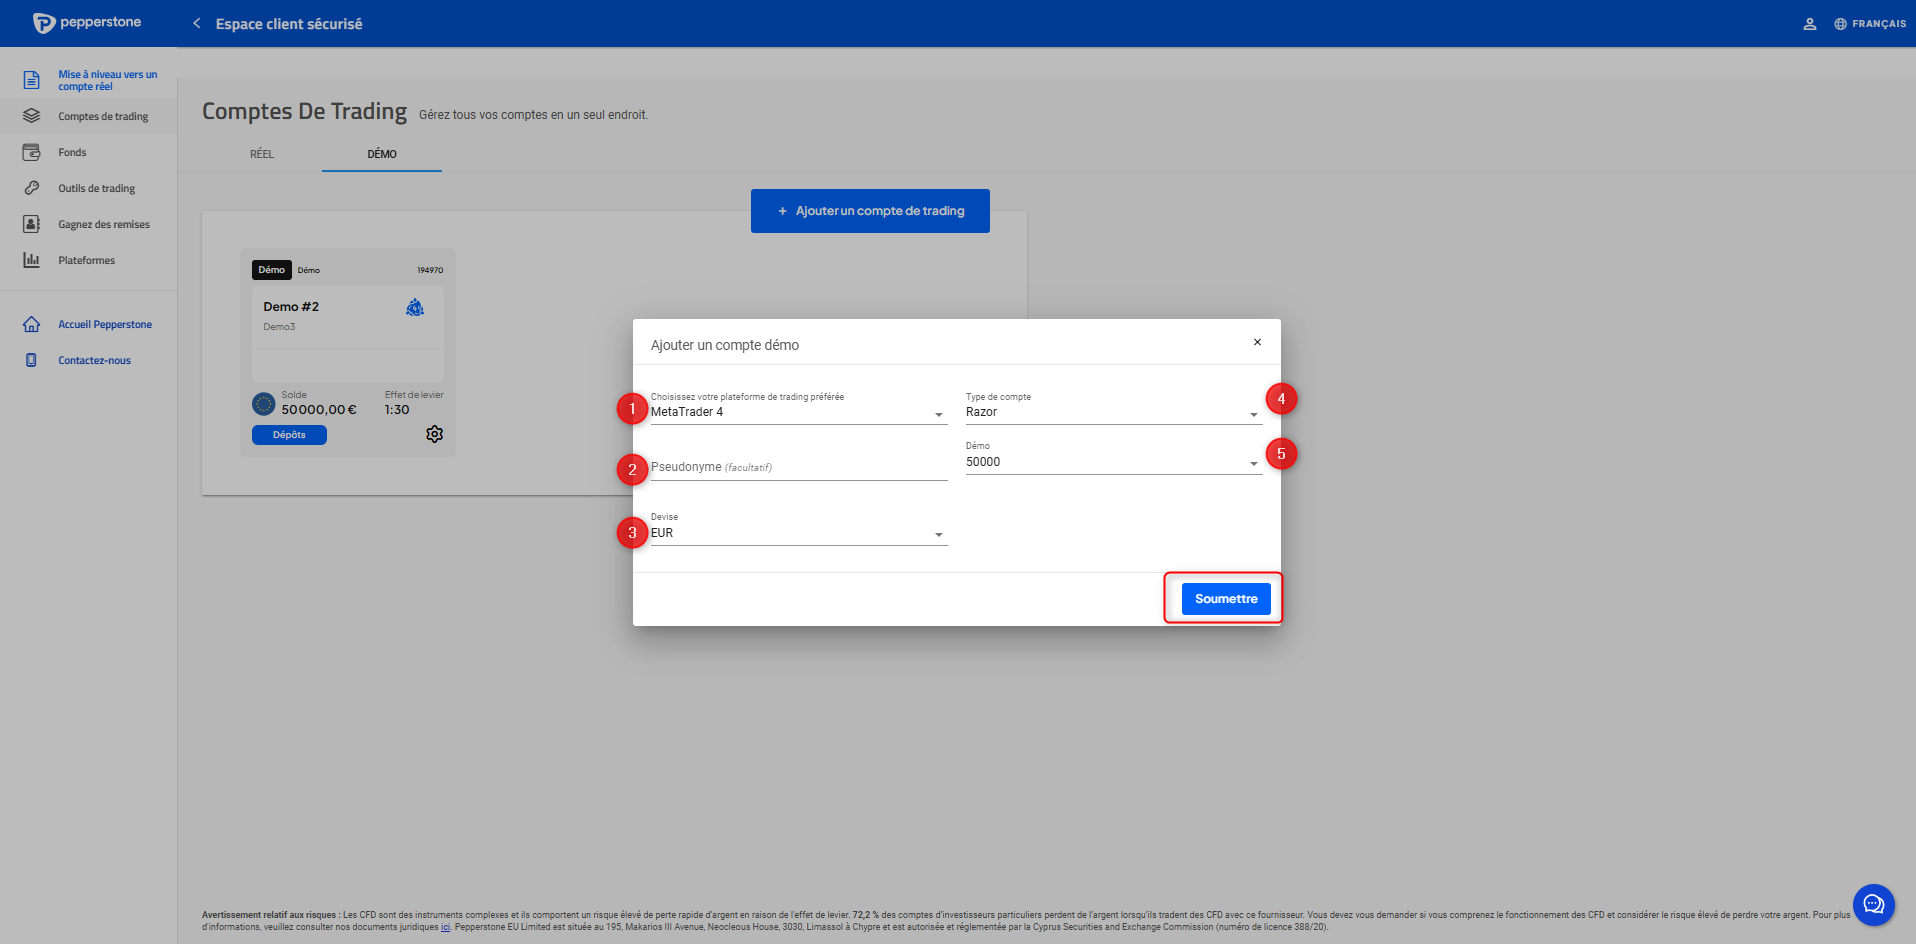Click the Contactez-nous phone icon
The image size is (1916, 944).
pos(32,360)
